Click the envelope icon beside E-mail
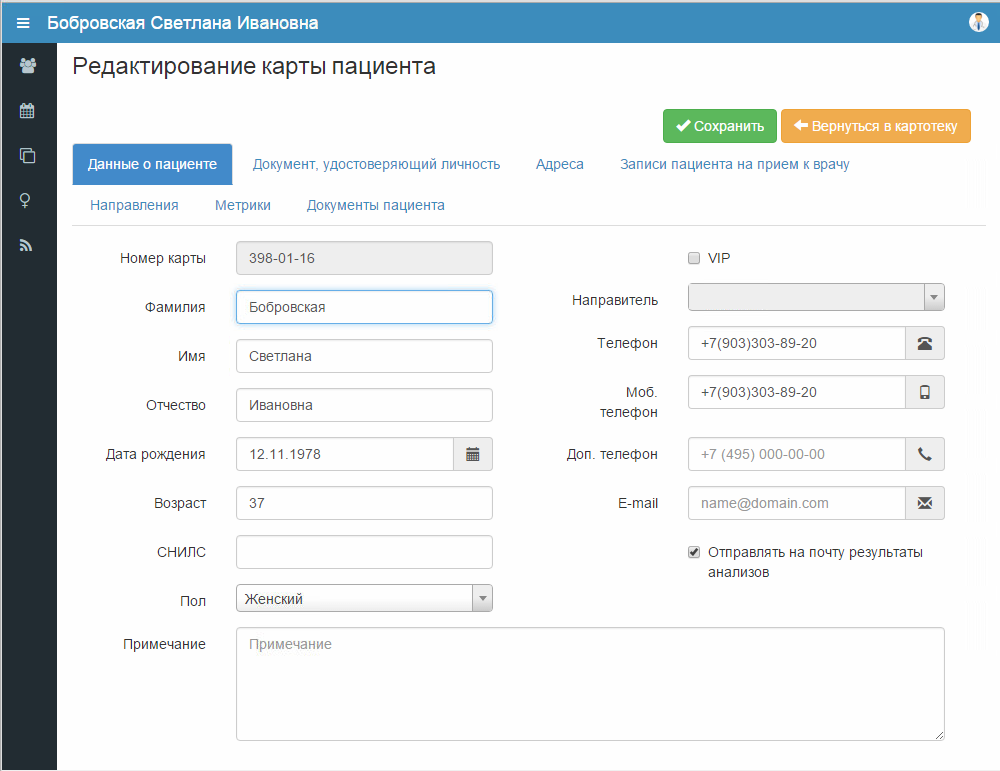Image resolution: width=1000 pixels, height=771 pixels. (x=924, y=503)
